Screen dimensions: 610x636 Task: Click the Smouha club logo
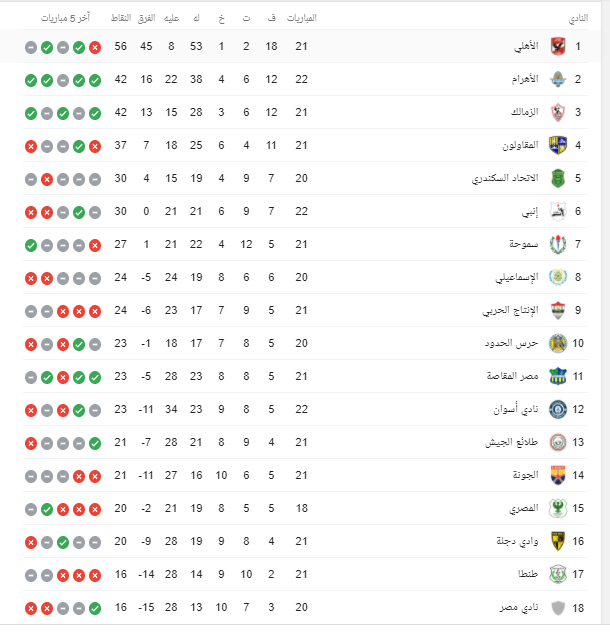point(558,245)
